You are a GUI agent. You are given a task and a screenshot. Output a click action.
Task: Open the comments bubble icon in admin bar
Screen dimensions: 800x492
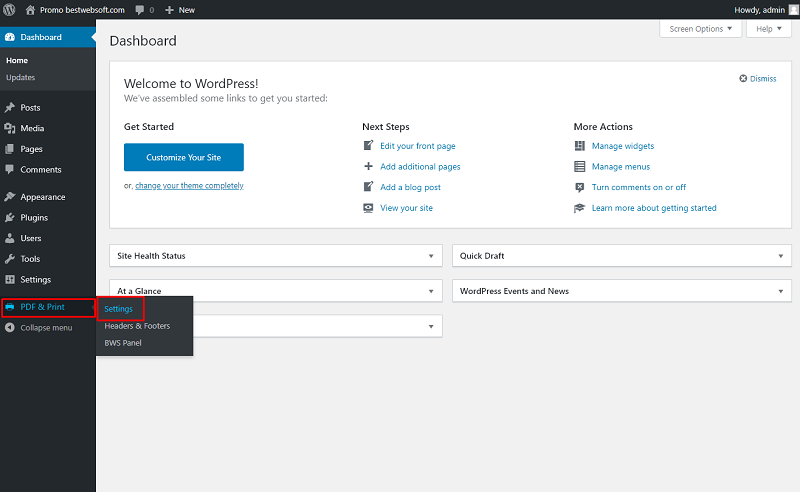pyautogui.click(x=140, y=10)
